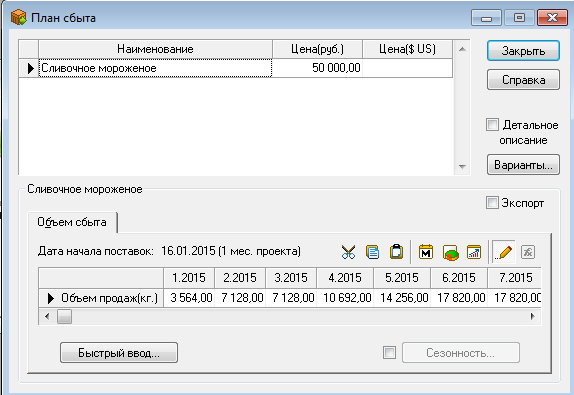Viewport: 574px width, 395px height.
Task: Maximize the План сбыта window
Action: 519,18
